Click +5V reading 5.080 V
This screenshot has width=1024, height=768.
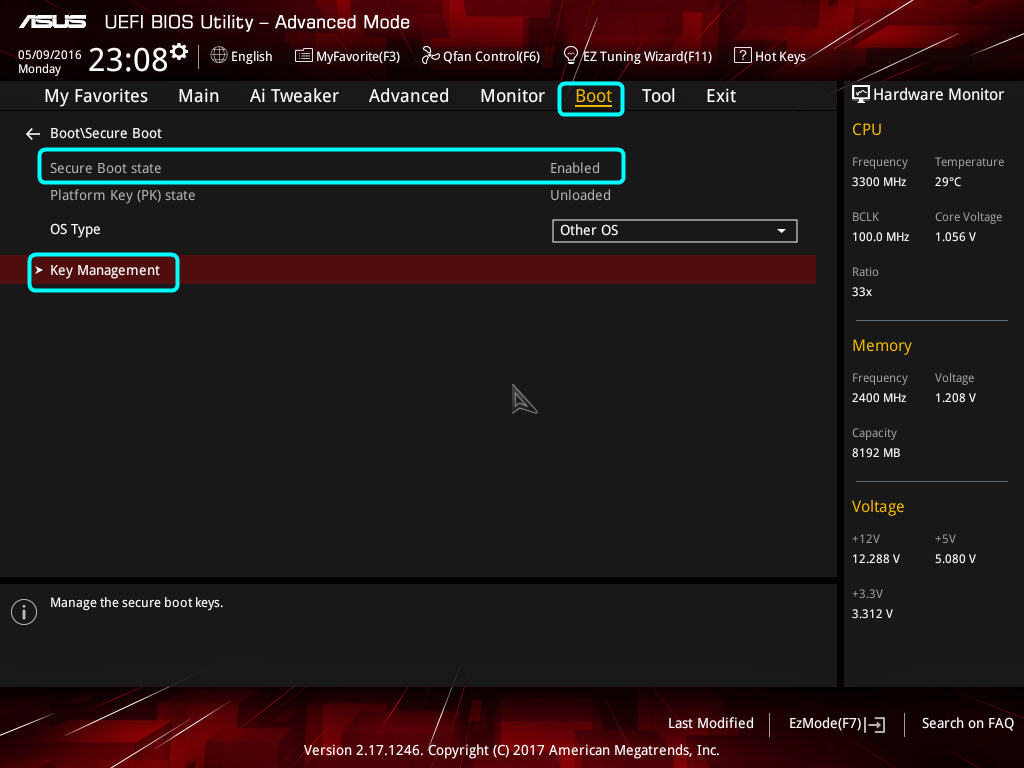point(955,558)
